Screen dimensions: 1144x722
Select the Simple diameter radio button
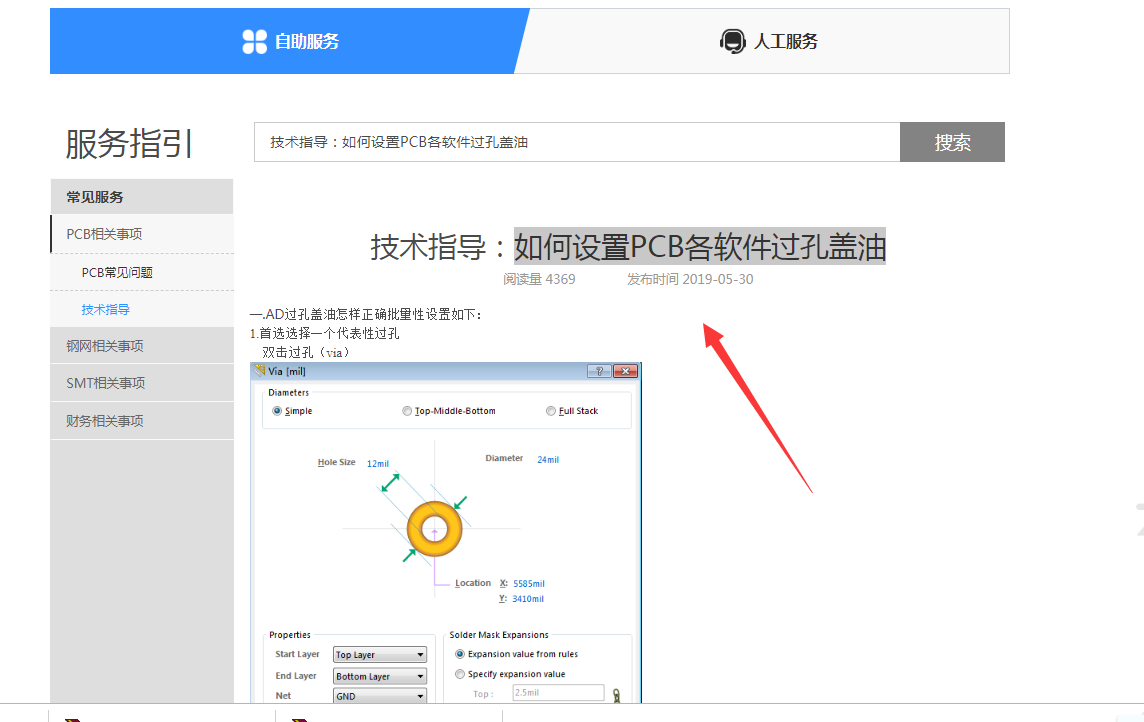pyautogui.click(x=278, y=411)
